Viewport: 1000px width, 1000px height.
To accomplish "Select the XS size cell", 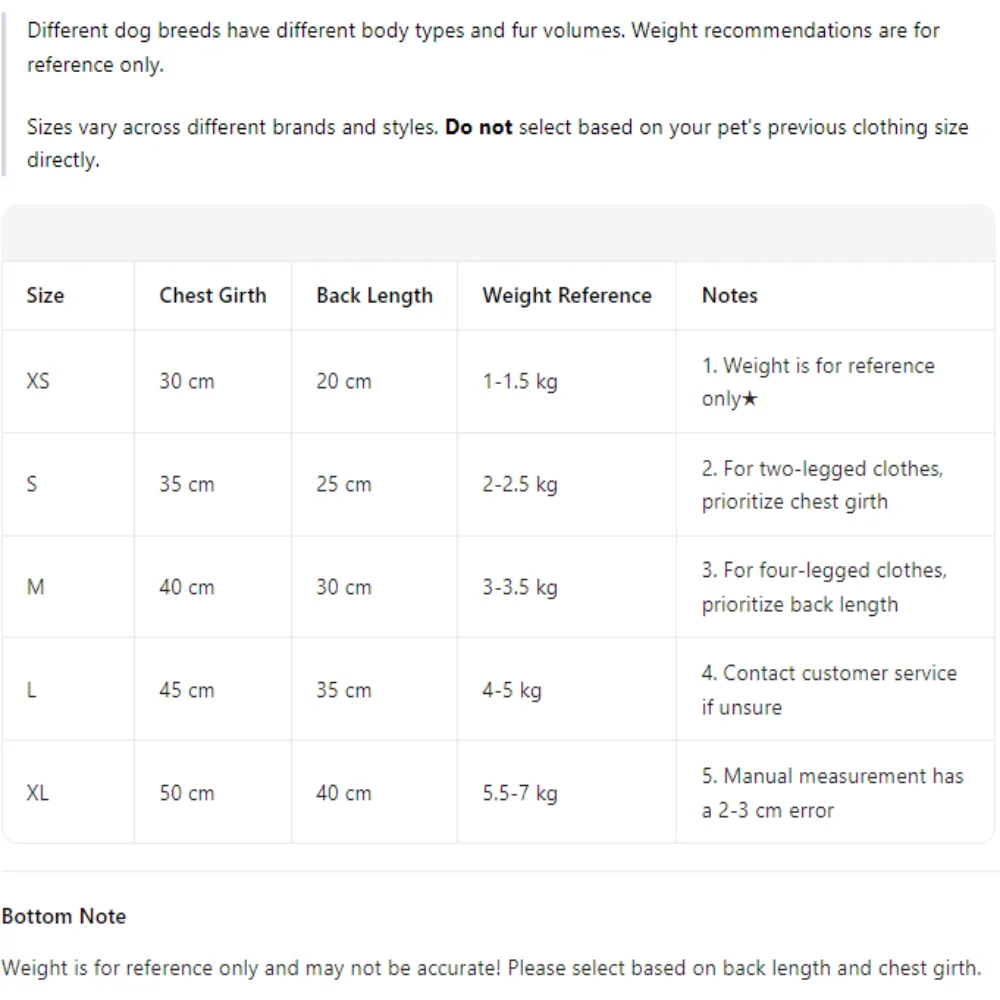I will pyautogui.click(x=38, y=381).
